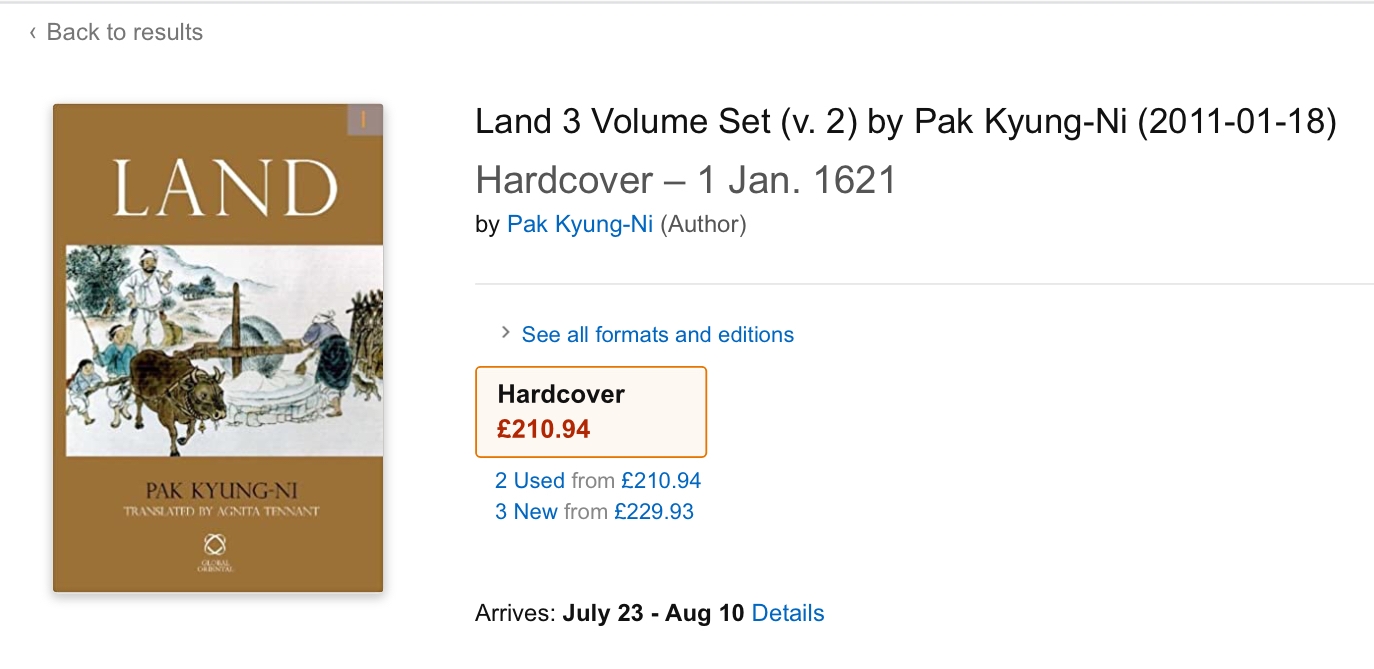This screenshot has height=669, width=1374.
Task: Open the 2 Used offers link
Action: pos(530,481)
